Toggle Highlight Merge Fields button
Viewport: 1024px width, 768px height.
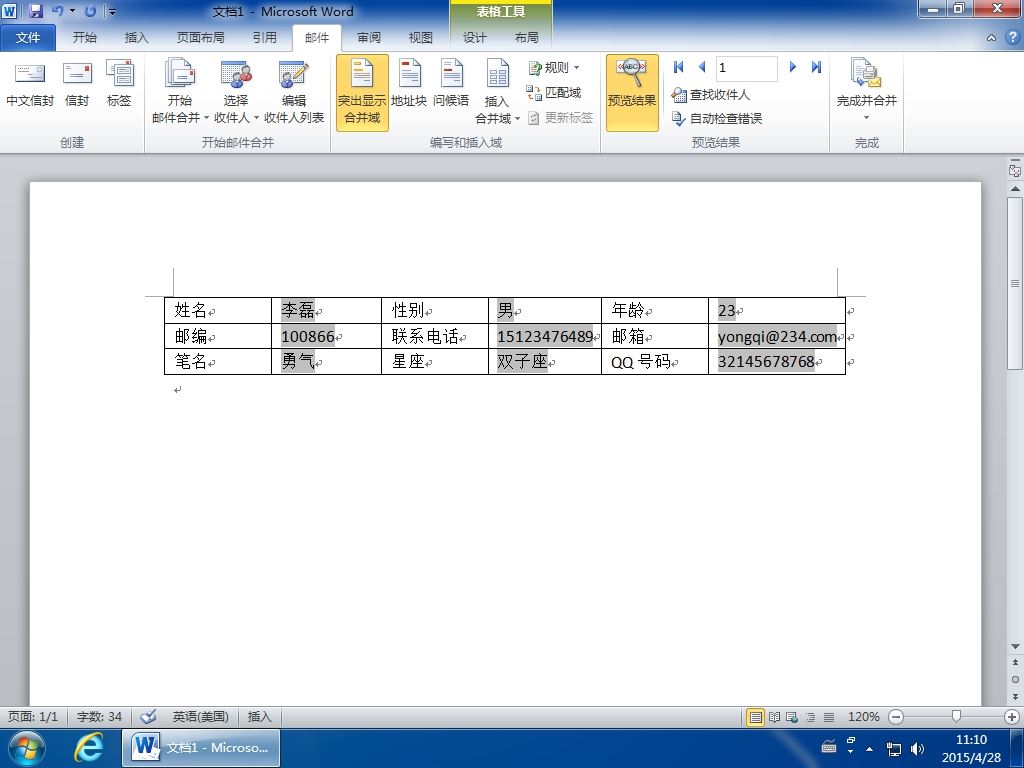click(362, 93)
